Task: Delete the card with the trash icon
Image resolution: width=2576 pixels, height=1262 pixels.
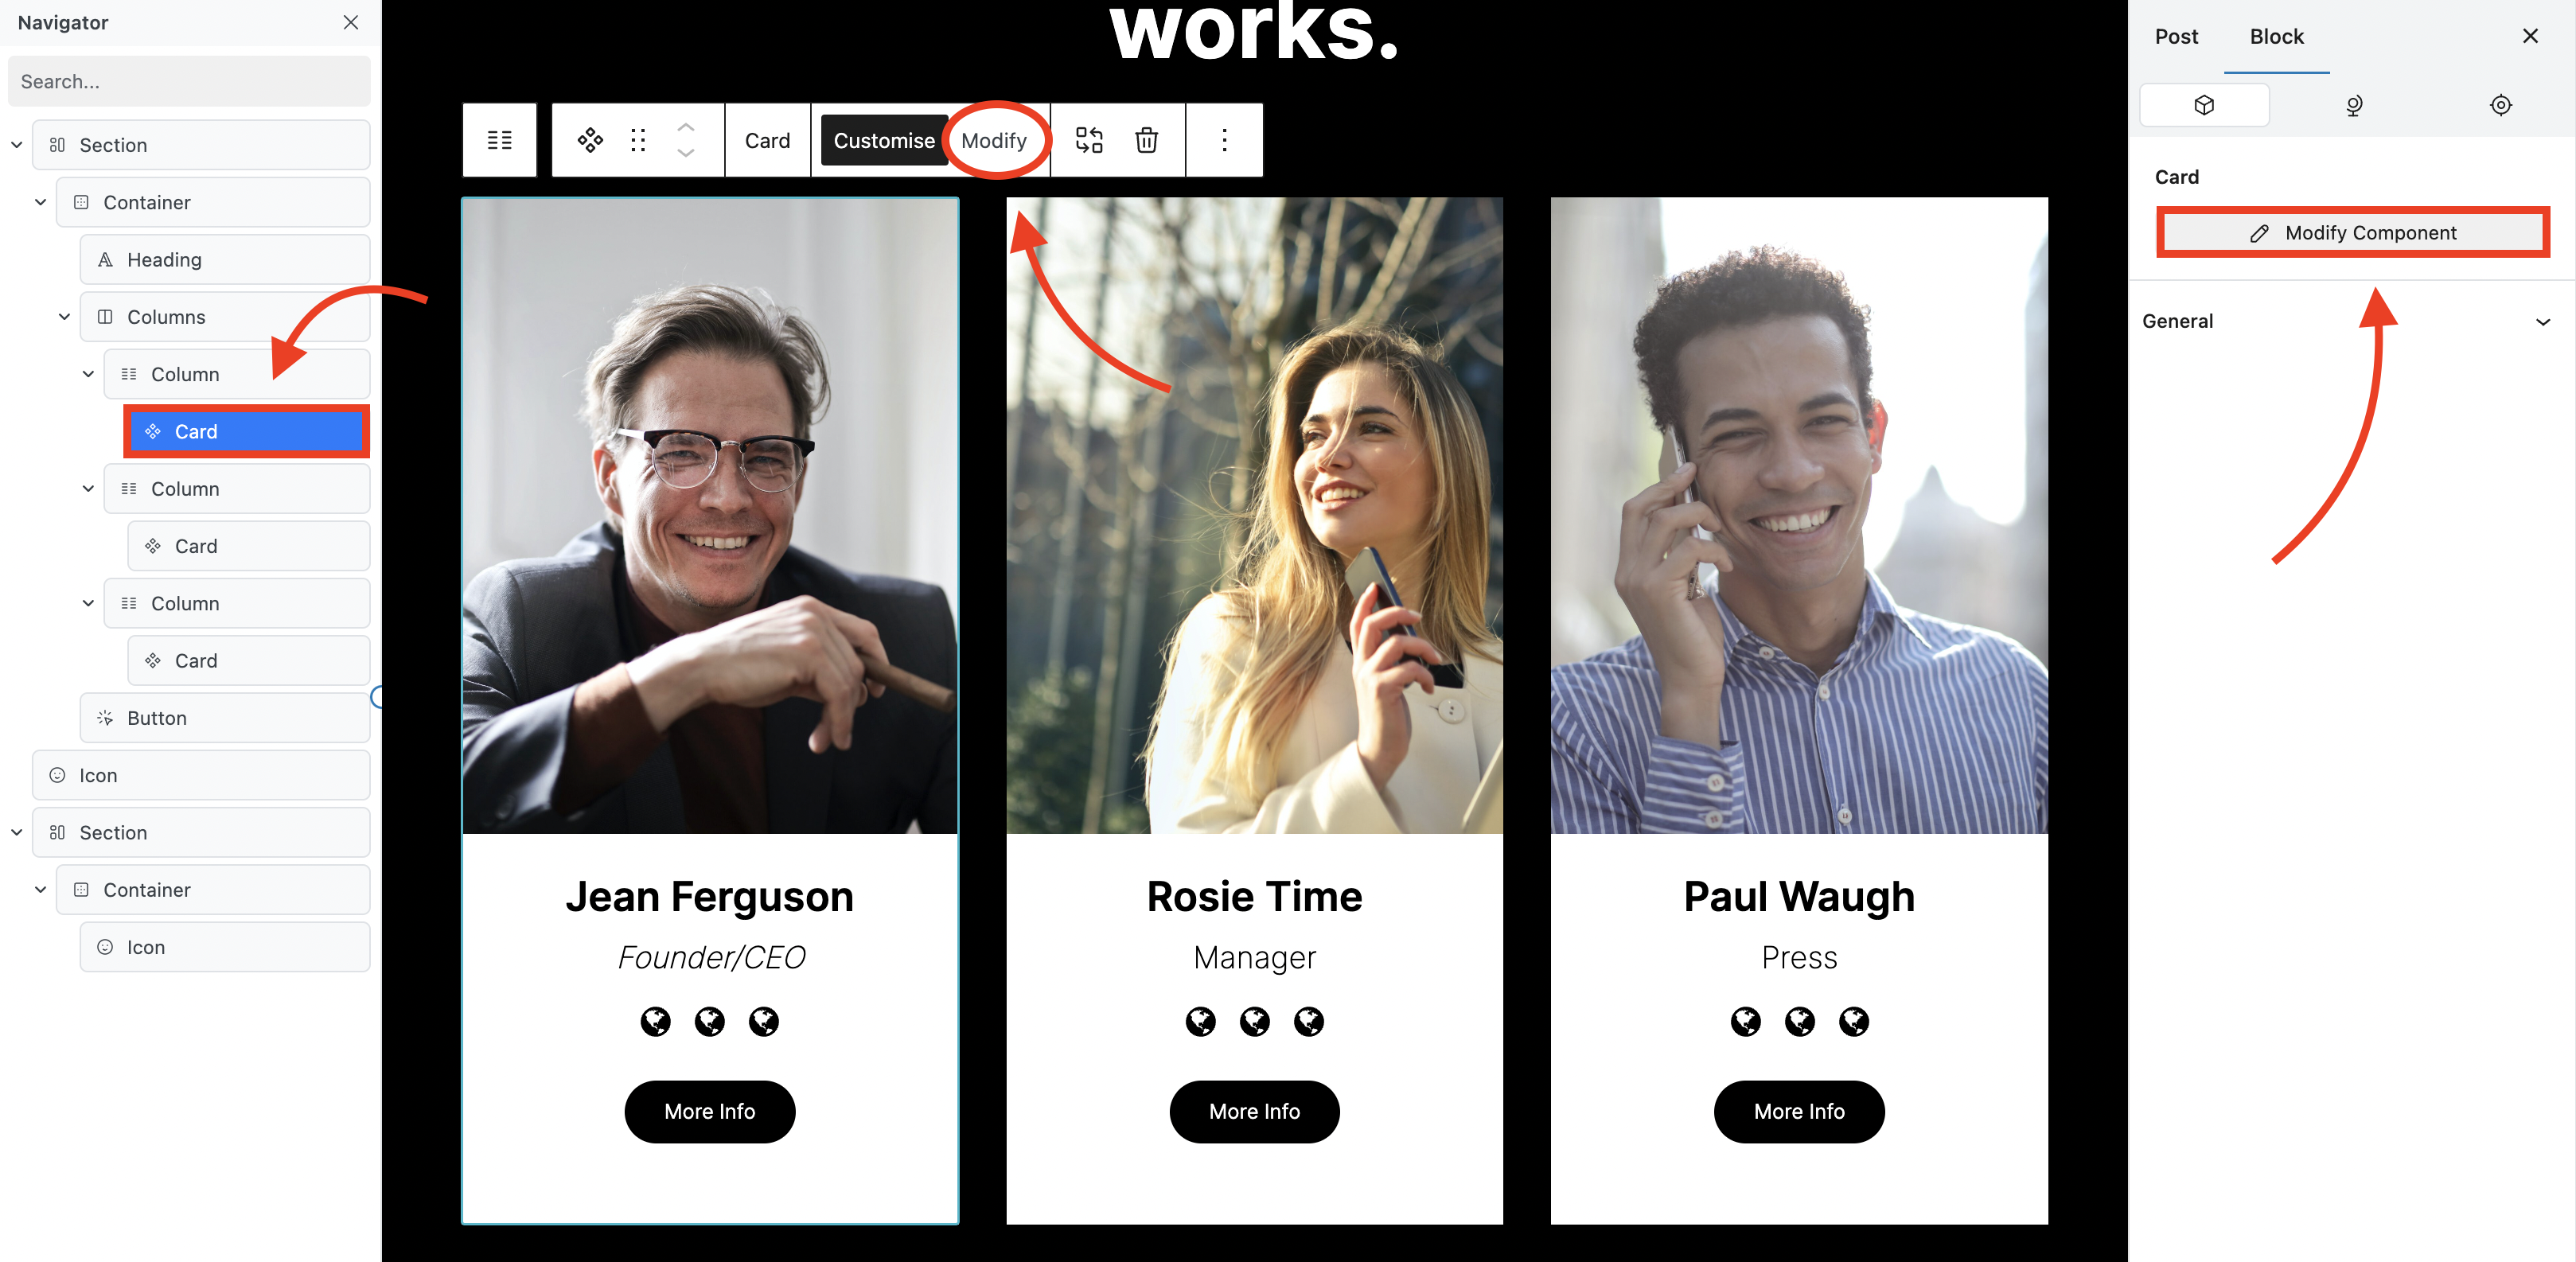Action: [x=1146, y=140]
